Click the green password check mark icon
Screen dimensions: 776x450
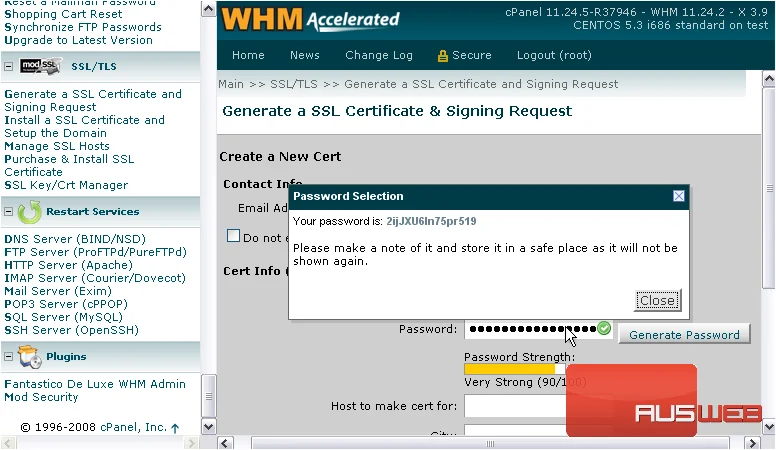point(604,328)
